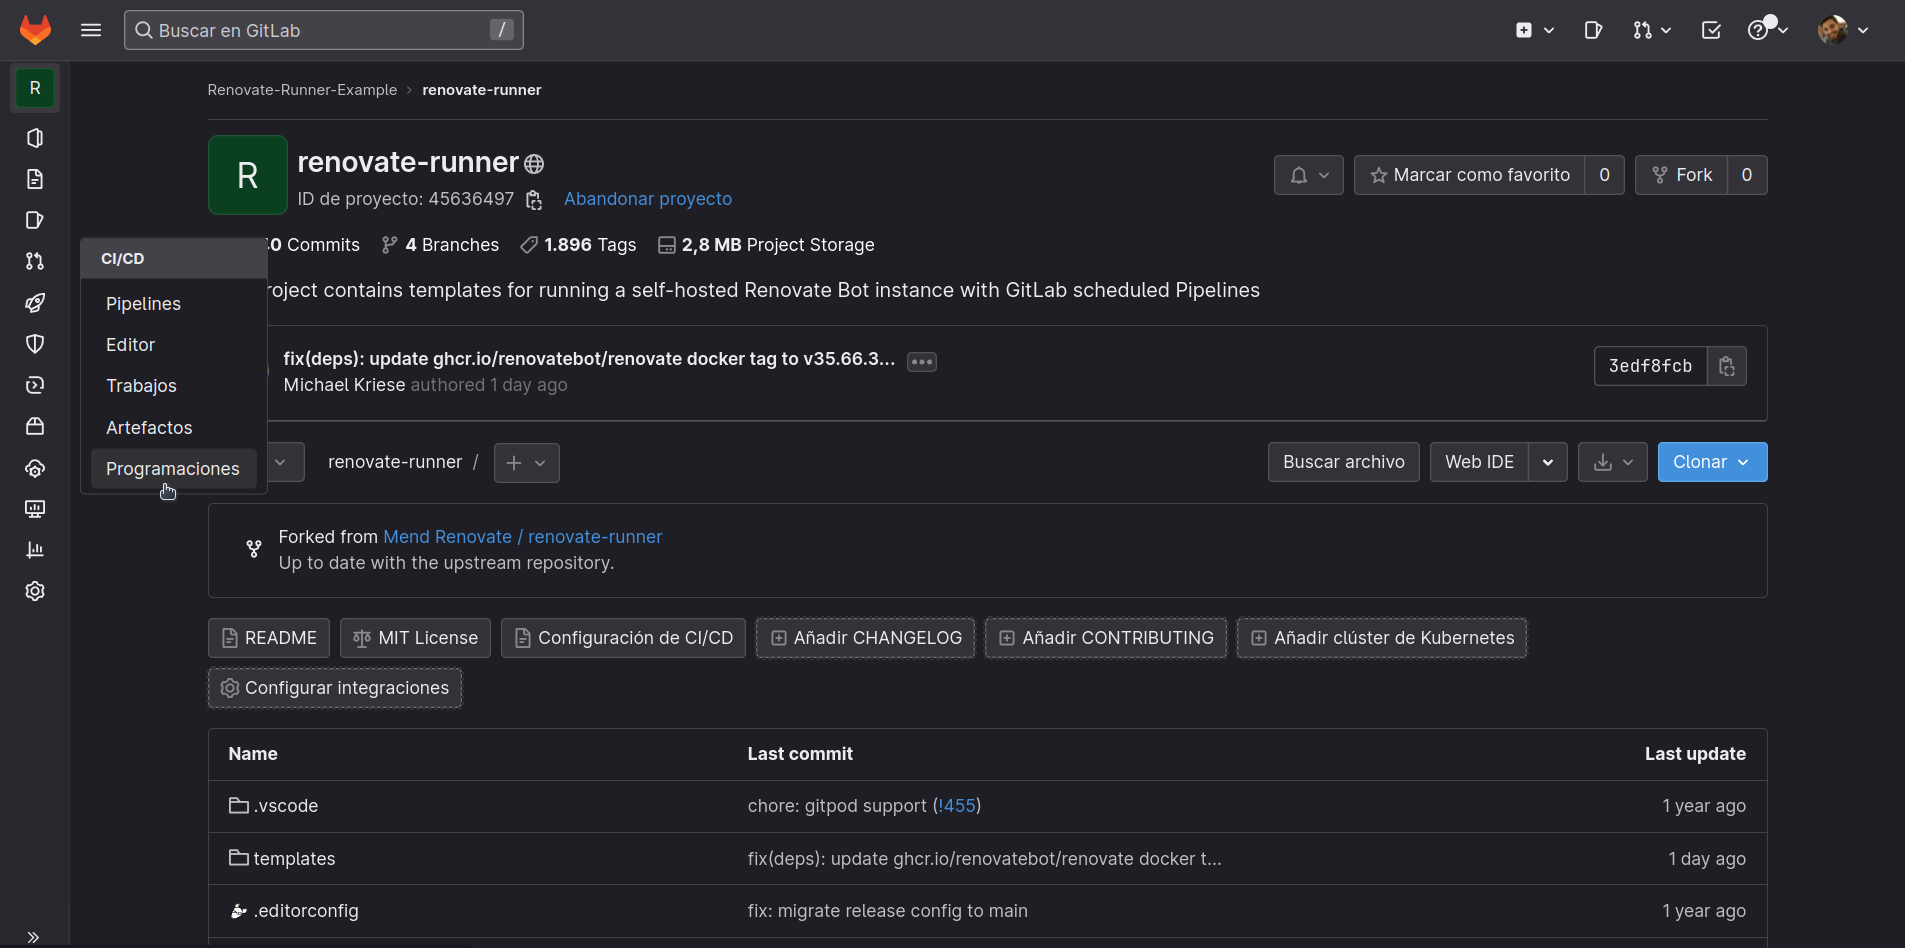The image size is (1905, 948).
Task: Click Web IDE button
Action: 1479,462
